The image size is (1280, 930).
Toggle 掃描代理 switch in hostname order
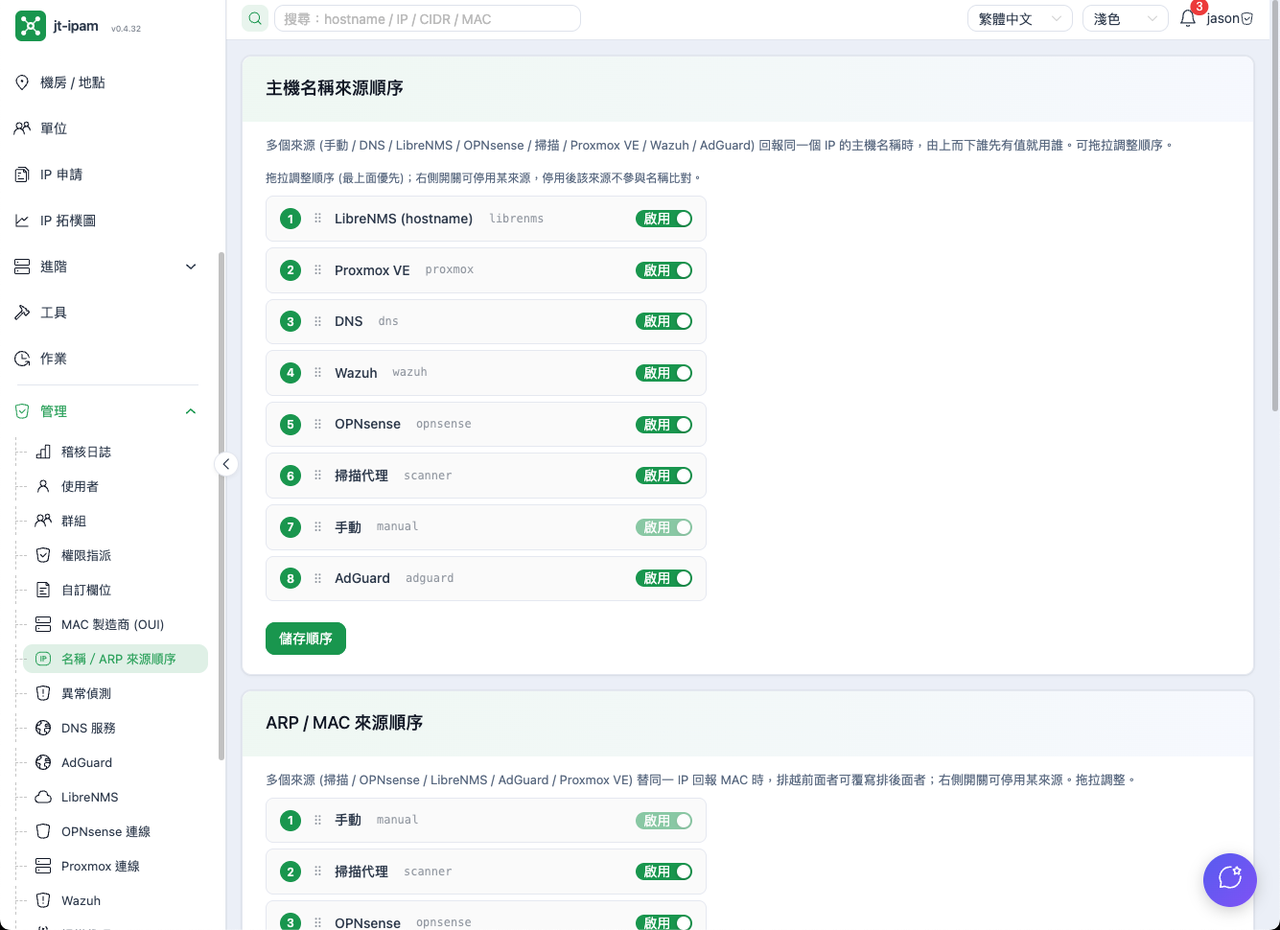664,475
